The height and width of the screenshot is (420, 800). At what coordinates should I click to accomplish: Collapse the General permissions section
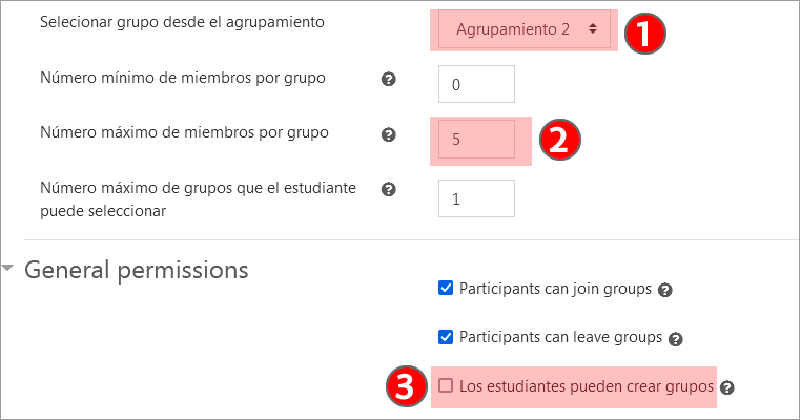click(x=9, y=269)
